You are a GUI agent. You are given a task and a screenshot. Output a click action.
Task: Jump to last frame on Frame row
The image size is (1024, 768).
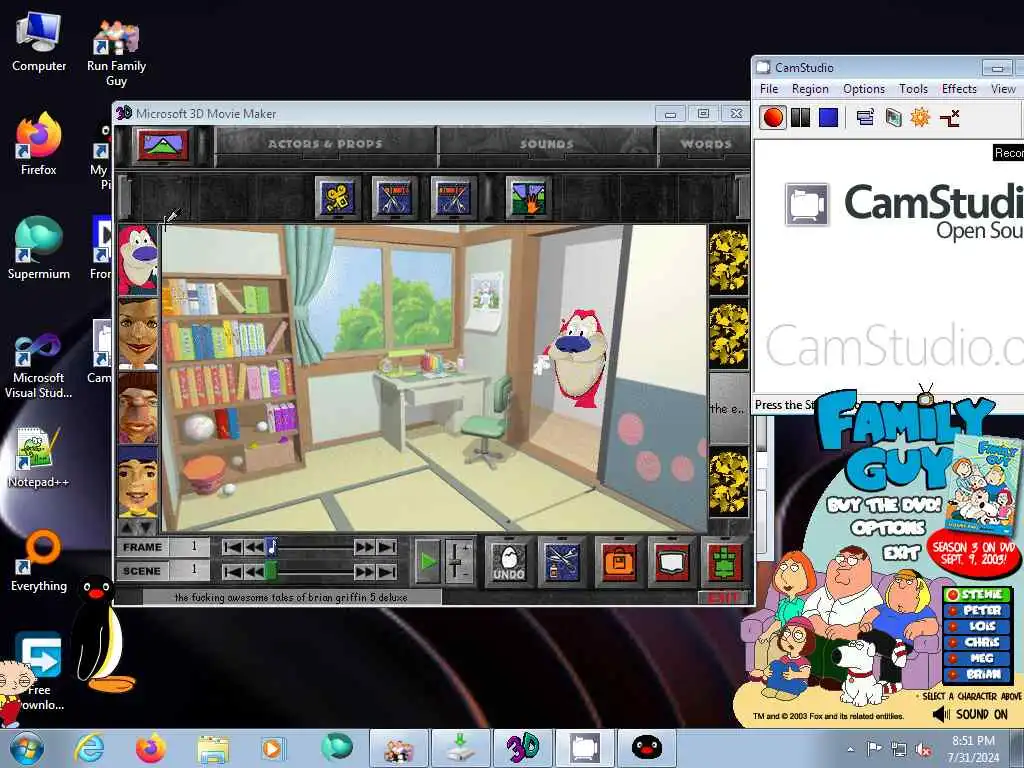[386, 547]
